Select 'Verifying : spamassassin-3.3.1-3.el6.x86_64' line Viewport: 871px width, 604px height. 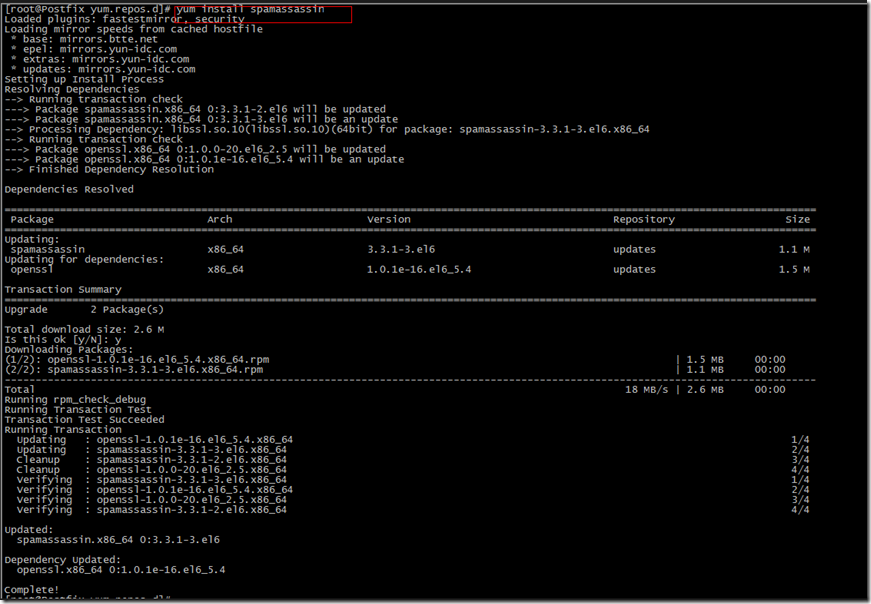coord(152,479)
